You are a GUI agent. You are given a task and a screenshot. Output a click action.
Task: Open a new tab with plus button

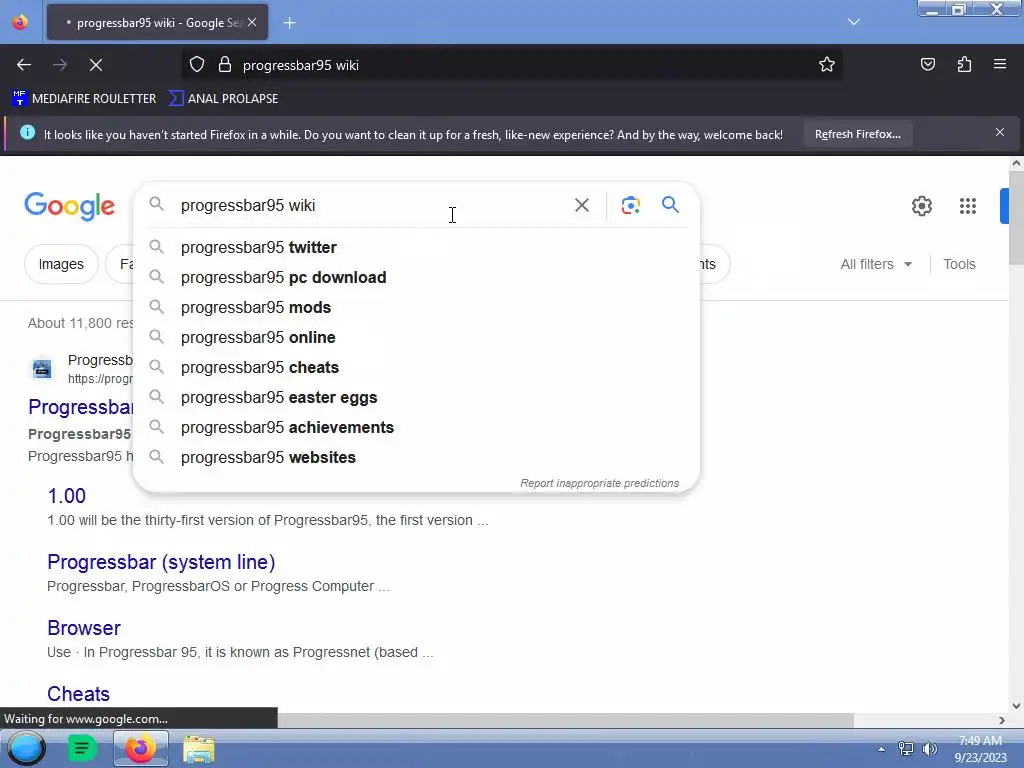click(289, 23)
